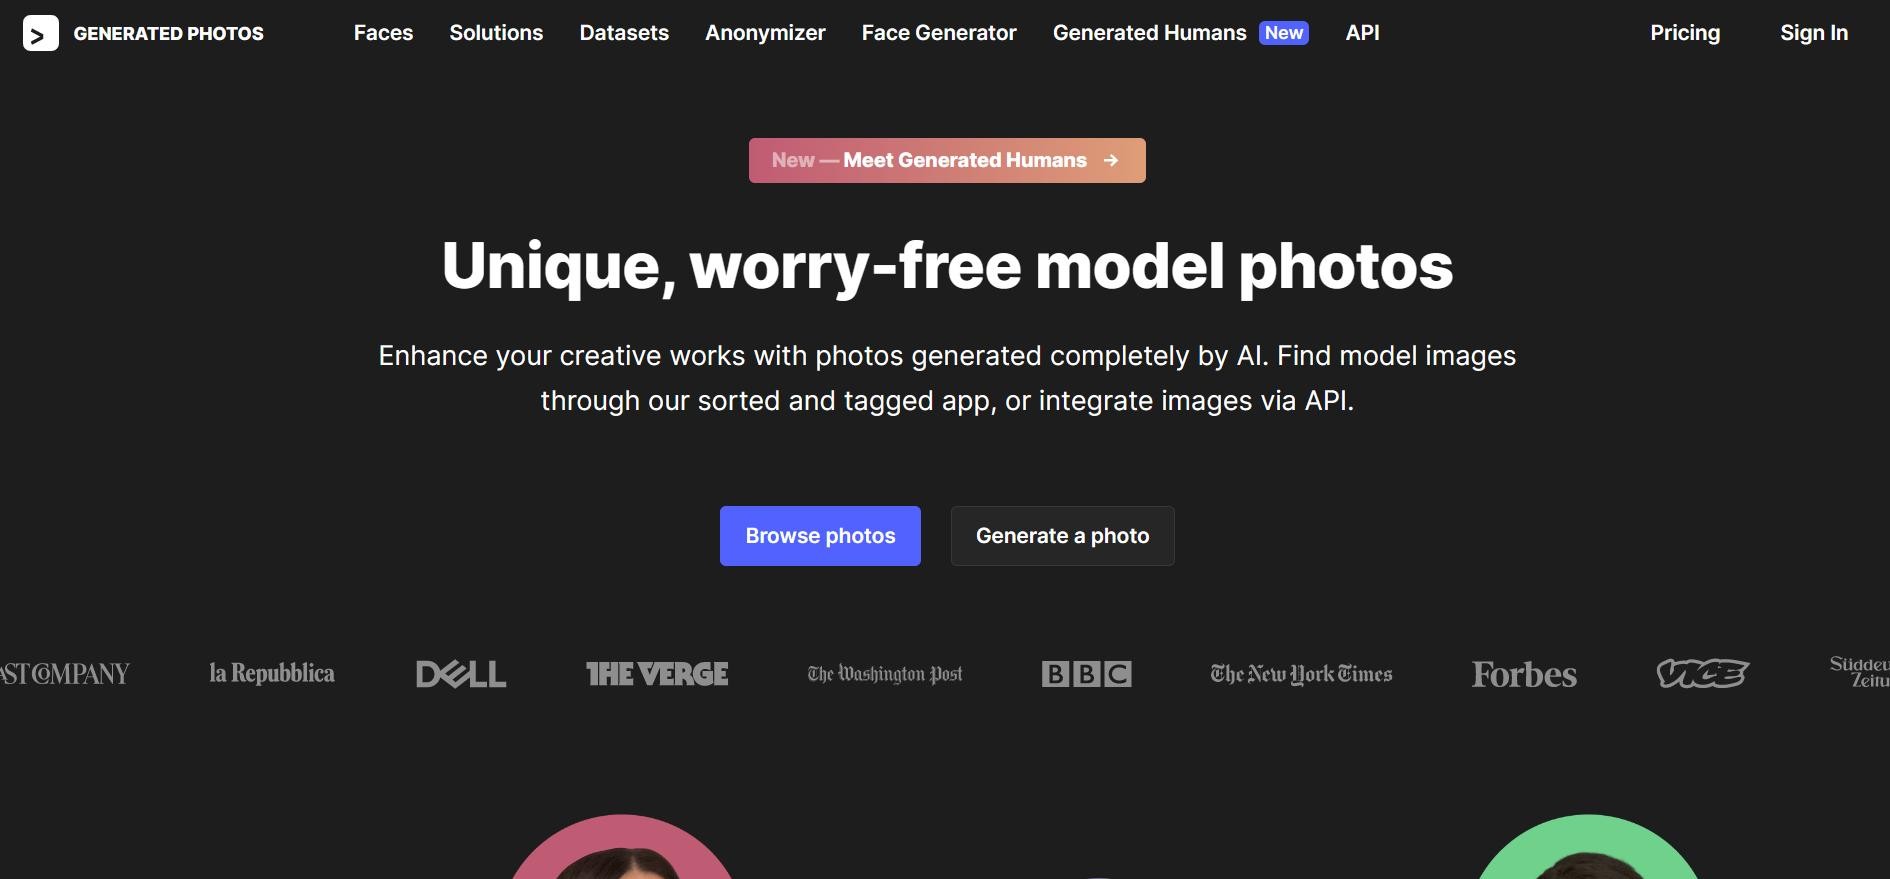Click the Sign In link
The height and width of the screenshot is (879, 1890).
[x=1814, y=33]
